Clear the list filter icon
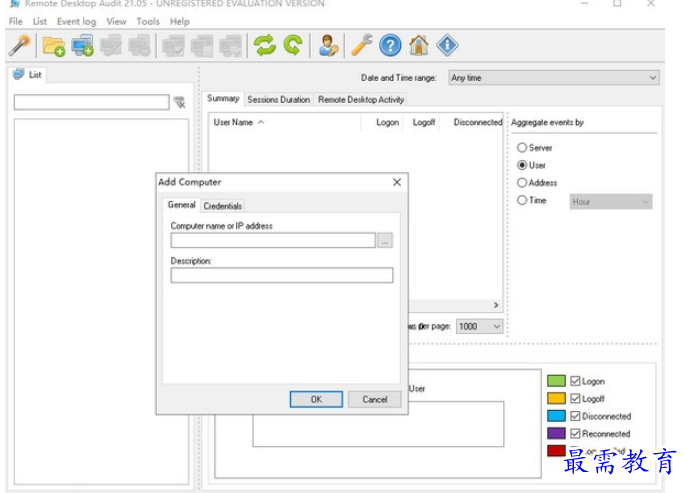Image resolution: width=685 pixels, height=493 pixels. (x=180, y=103)
